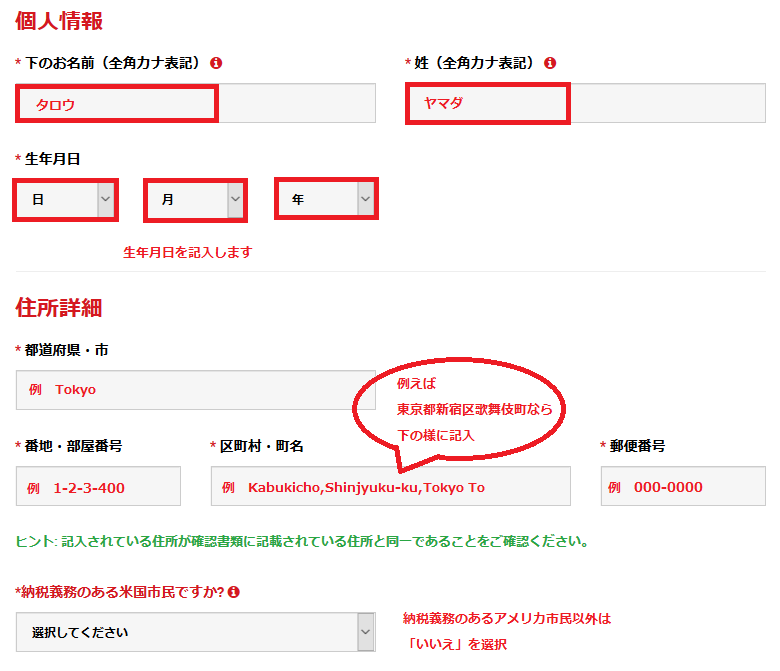
Task: Open the 日 birth day dropdown
Action: [x=66, y=199]
